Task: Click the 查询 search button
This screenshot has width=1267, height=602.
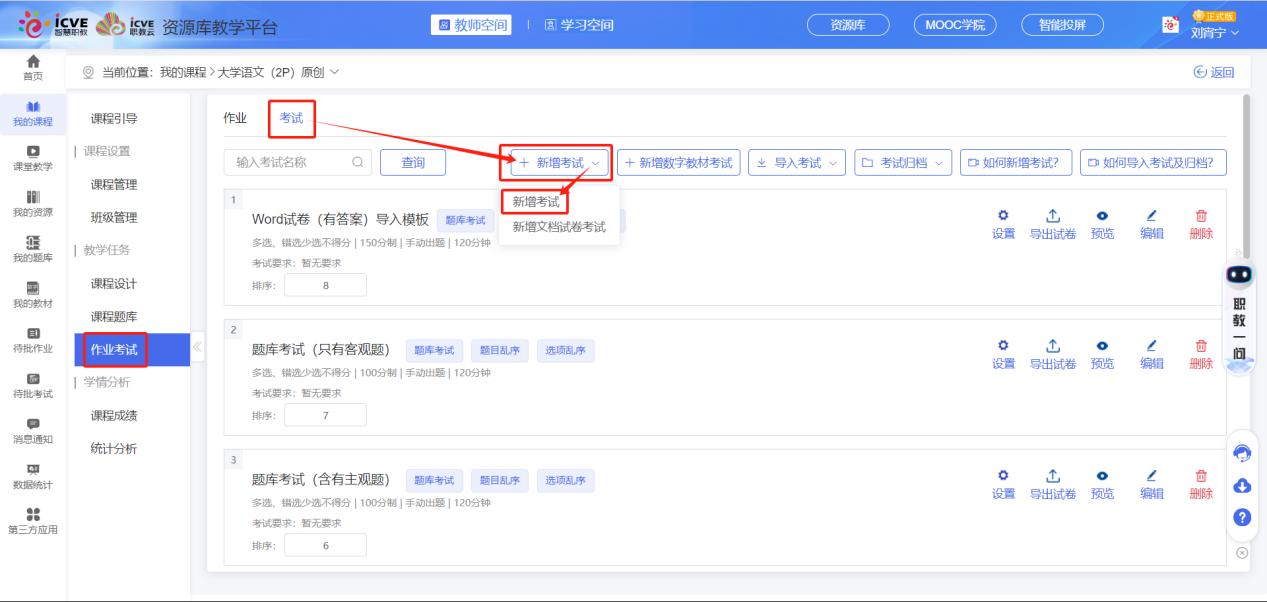Action: click(x=413, y=163)
